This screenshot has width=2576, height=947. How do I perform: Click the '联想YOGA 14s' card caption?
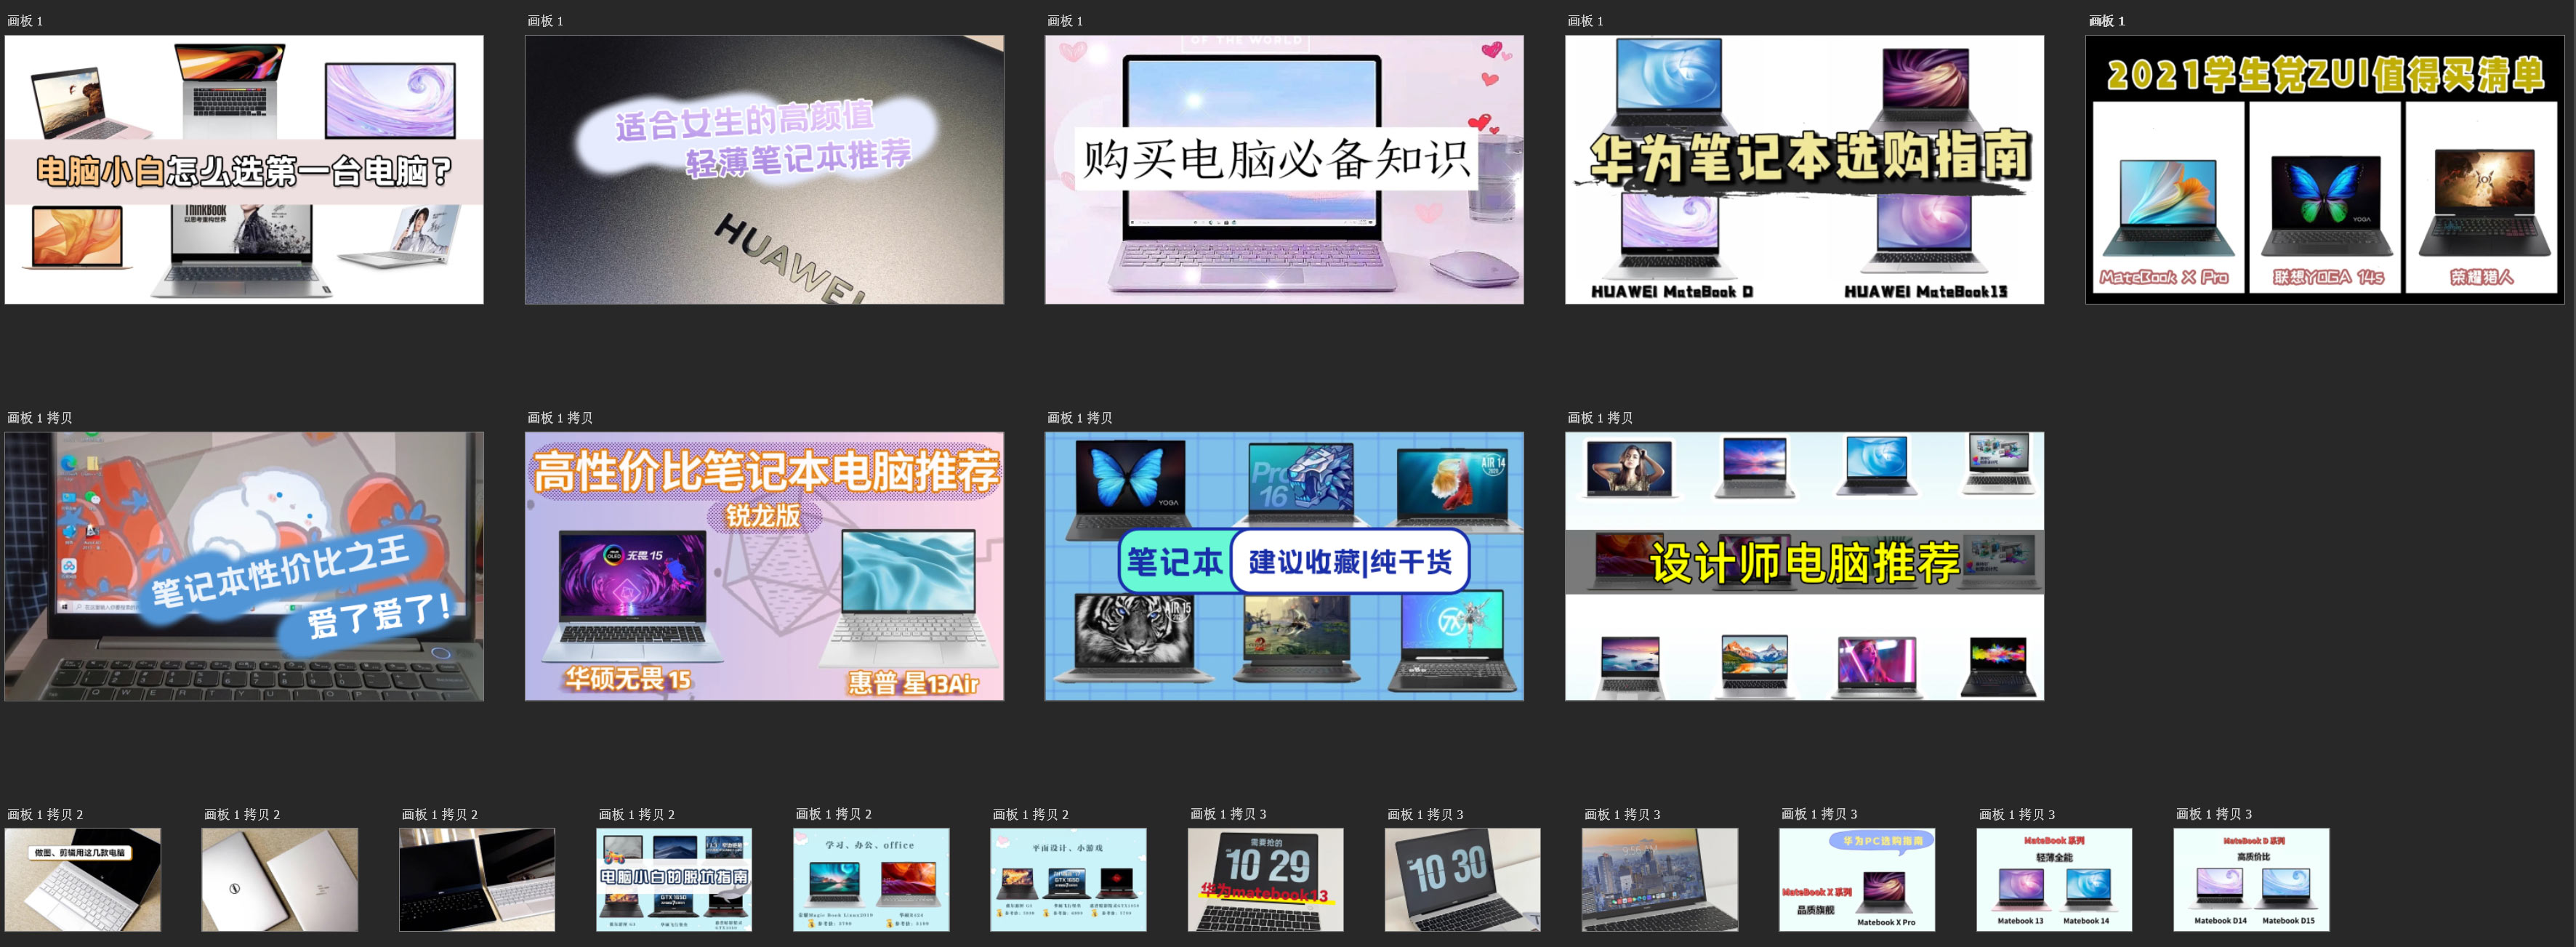coord(2328,277)
